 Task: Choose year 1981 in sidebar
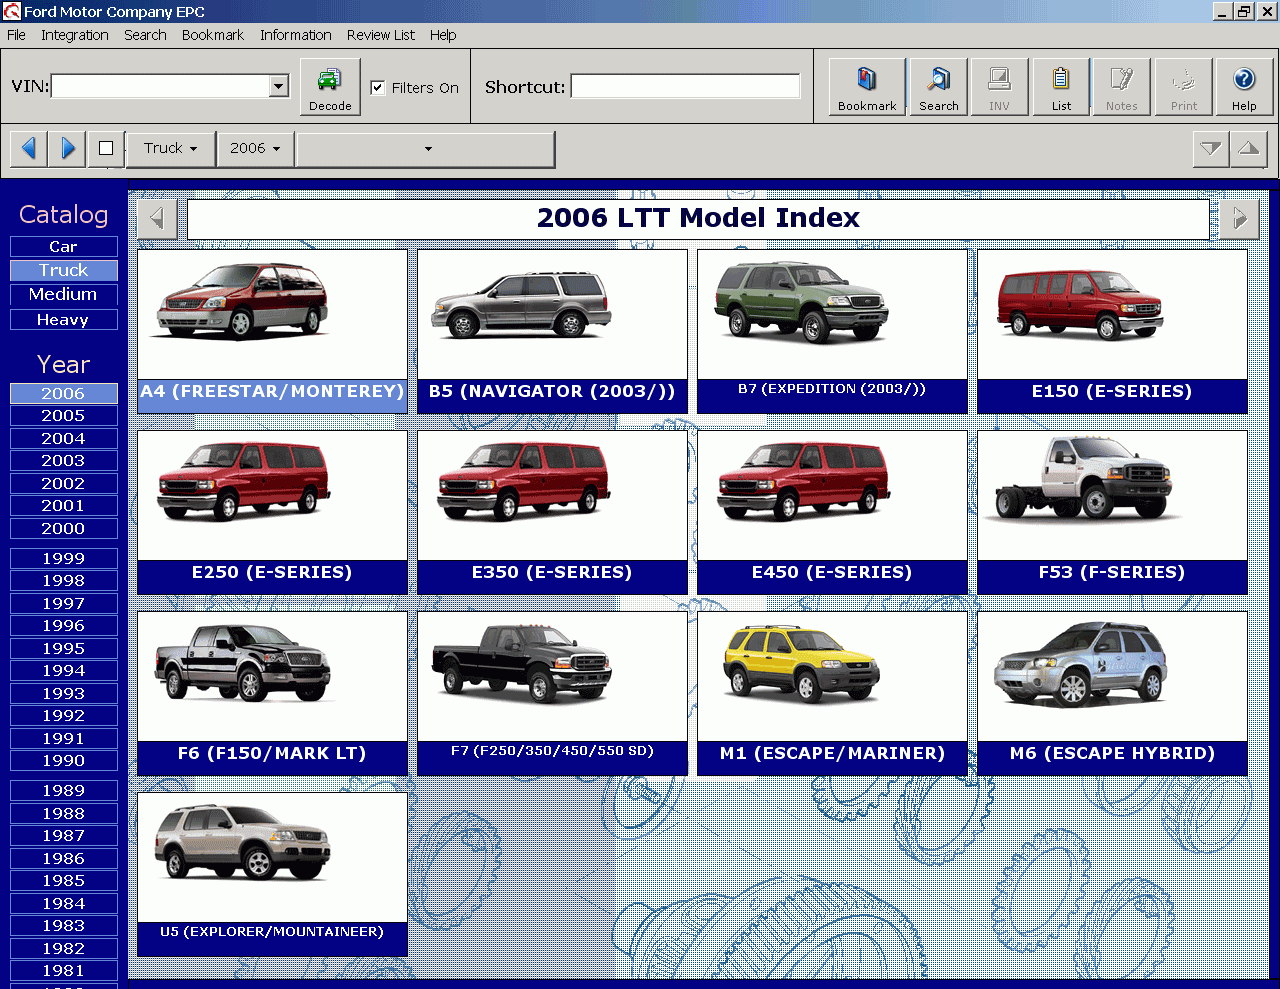pos(64,970)
